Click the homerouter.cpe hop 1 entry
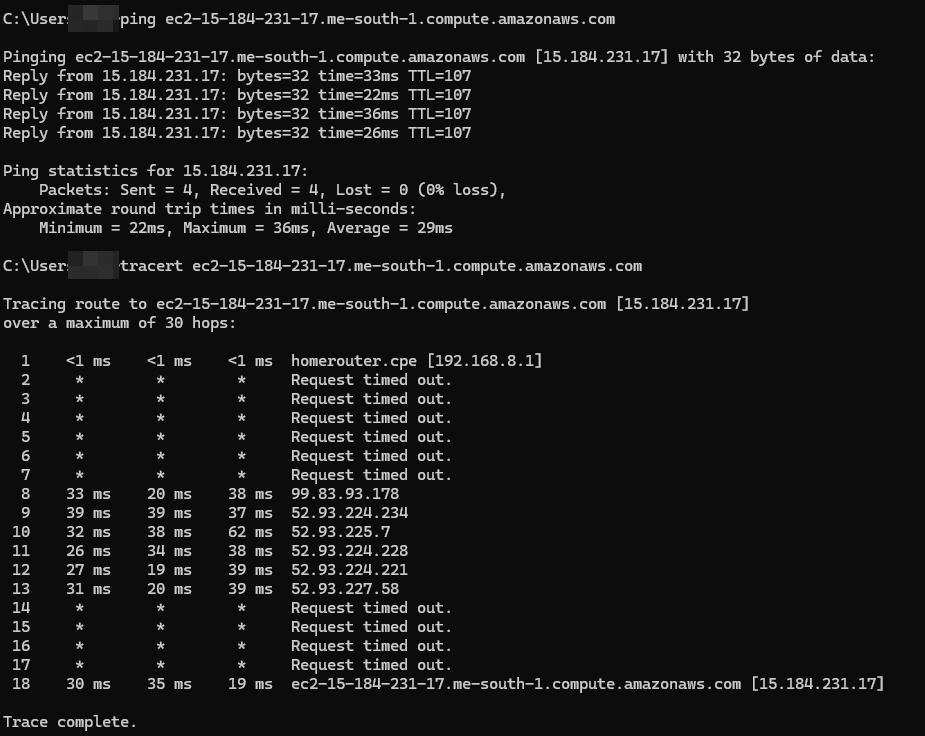The height and width of the screenshot is (736, 925). coord(416,361)
